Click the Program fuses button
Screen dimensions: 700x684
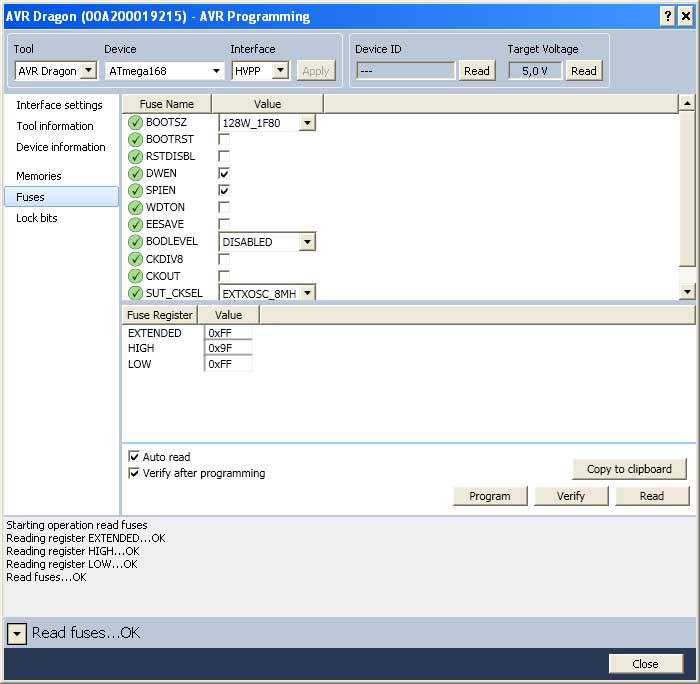[490, 496]
